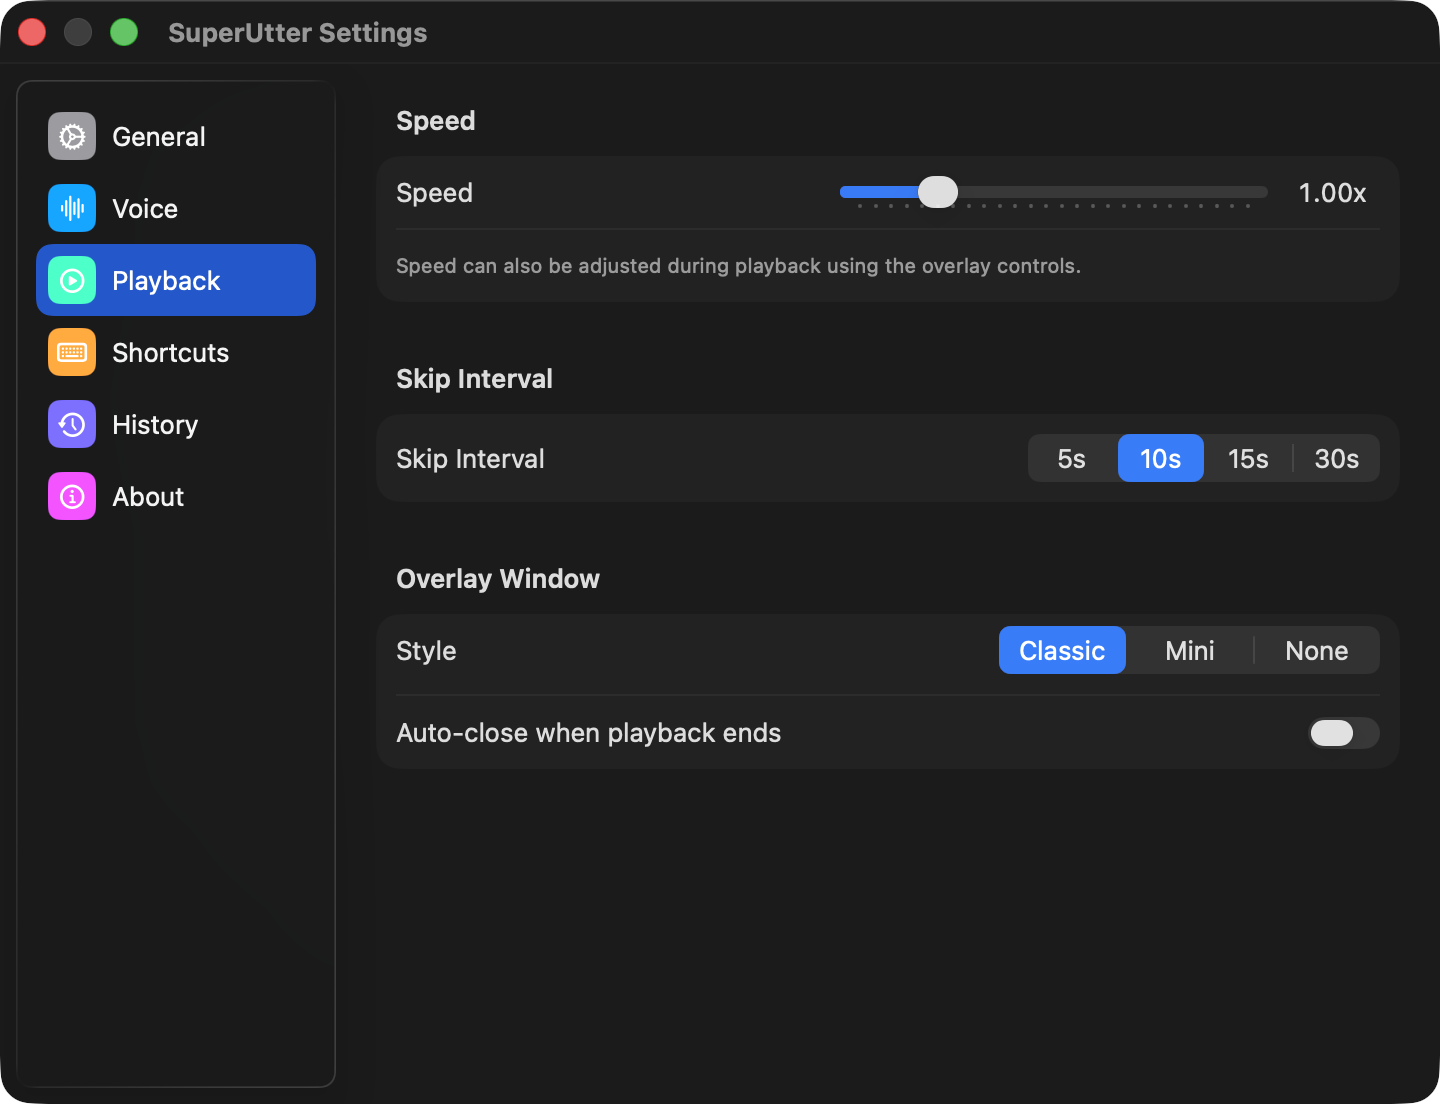Click the 1.00x speed value
The image size is (1440, 1104).
[1332, 193]
